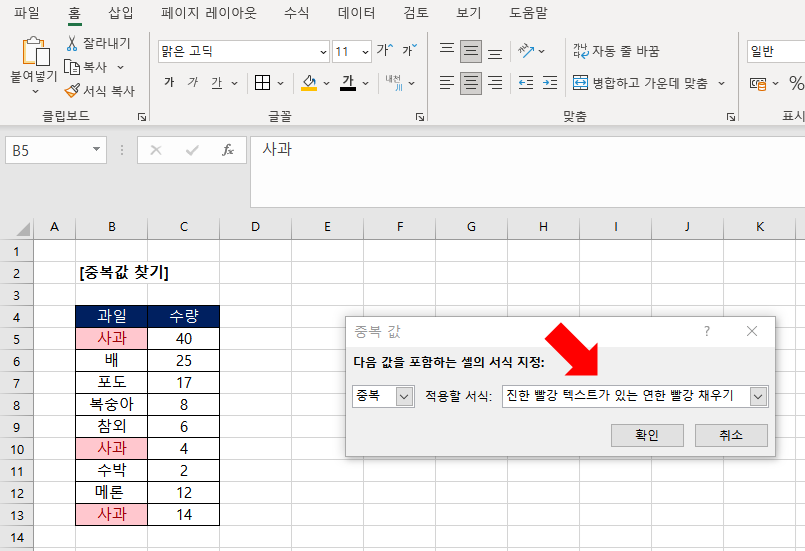Select the row 10 header
Viewport: 805px width, 551px height.
coord(16,449)
